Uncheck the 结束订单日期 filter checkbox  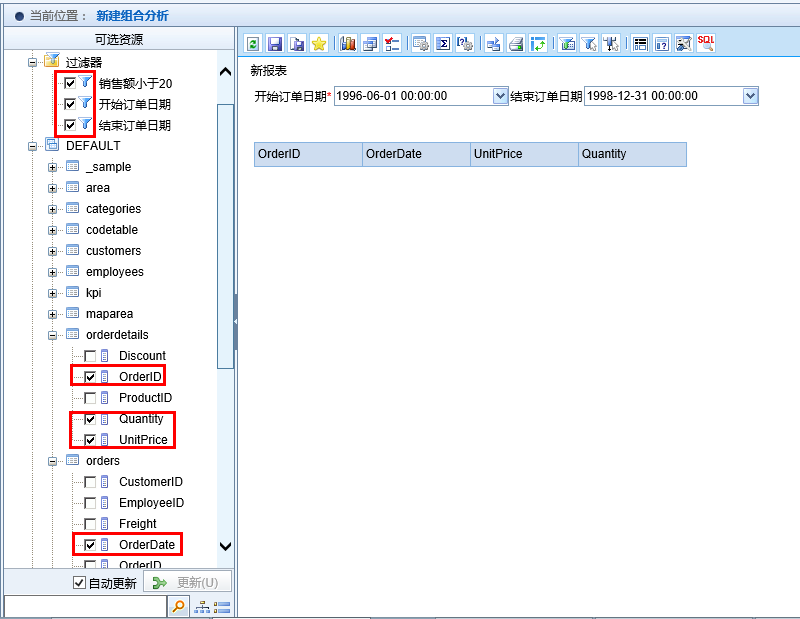(x=70, y=125)
